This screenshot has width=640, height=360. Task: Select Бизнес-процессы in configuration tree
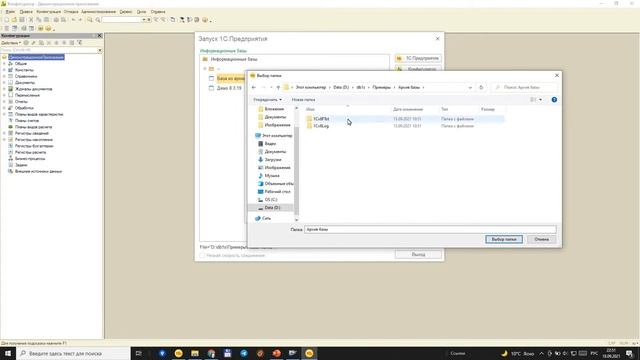tap(30, 159)
